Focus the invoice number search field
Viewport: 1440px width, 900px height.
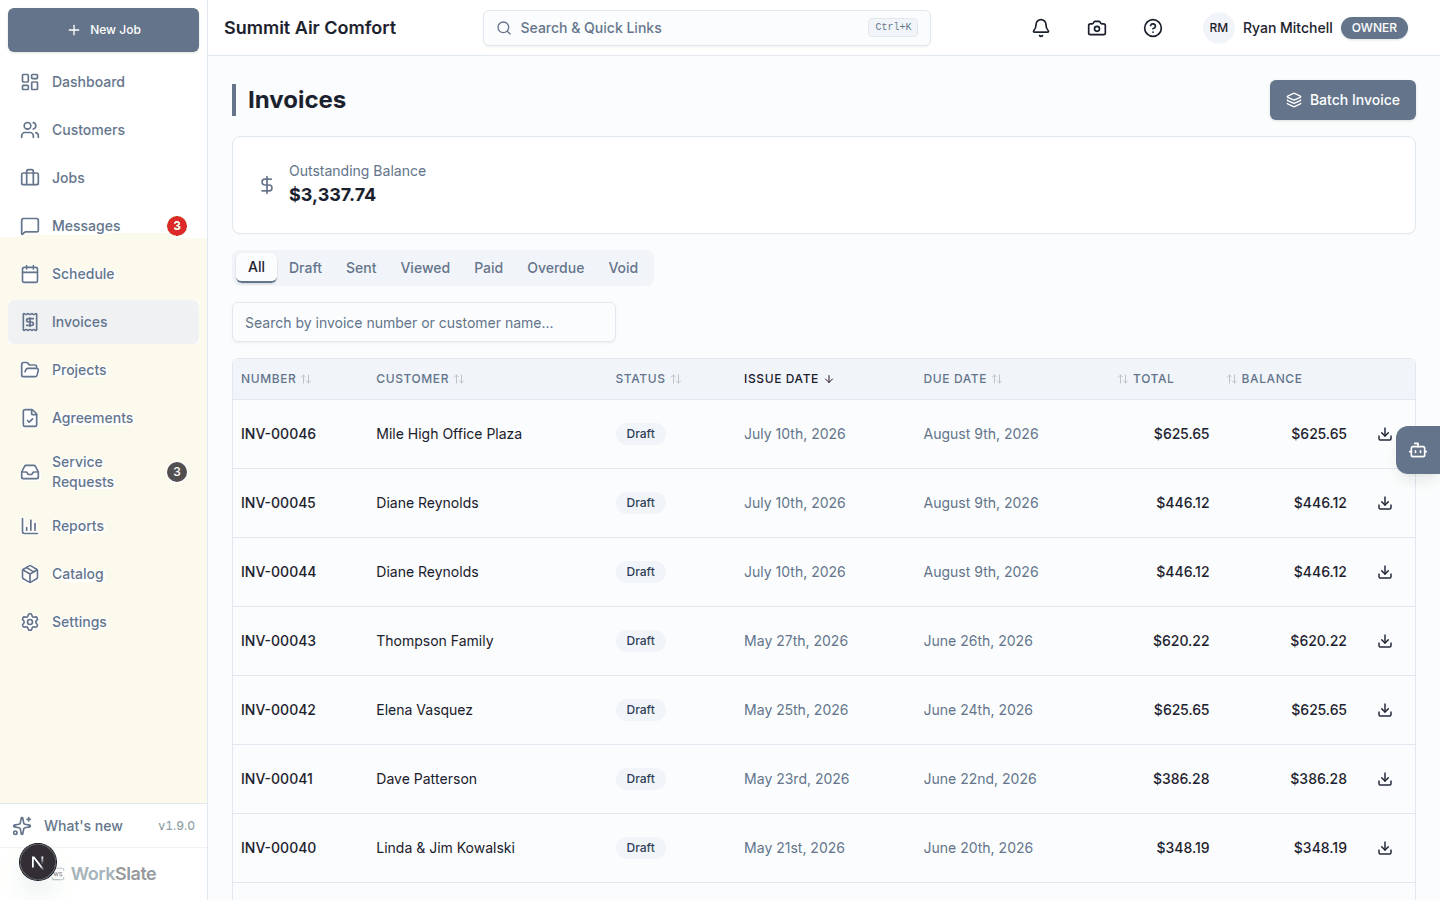(424, 322)
